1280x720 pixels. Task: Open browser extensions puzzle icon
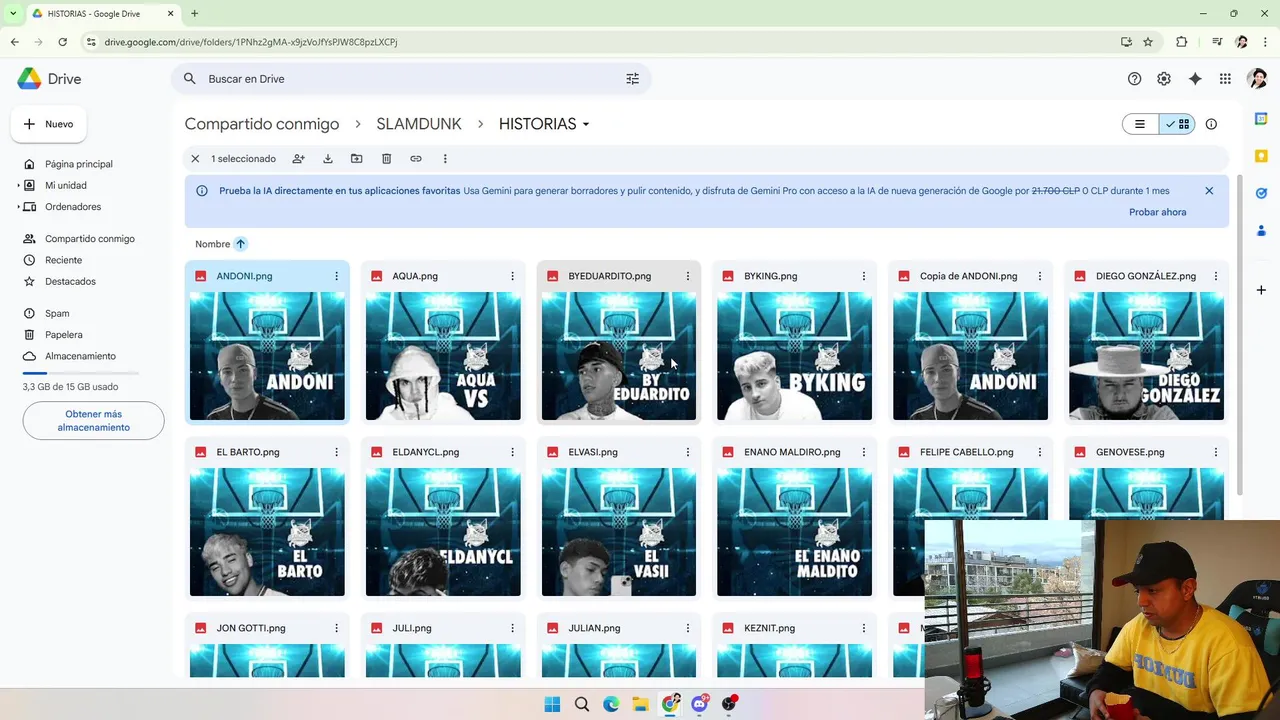coord(1181,42)
